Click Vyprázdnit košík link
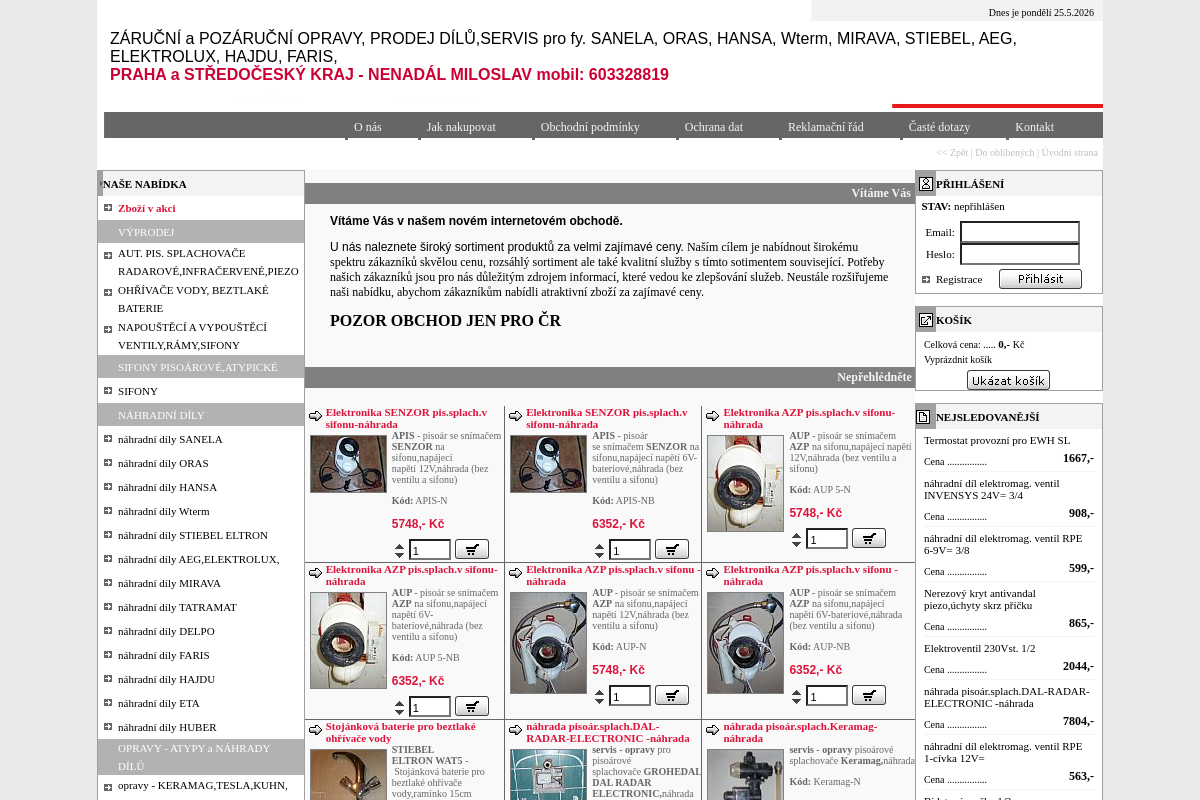 pyautogui.click(x=958, y=360)
